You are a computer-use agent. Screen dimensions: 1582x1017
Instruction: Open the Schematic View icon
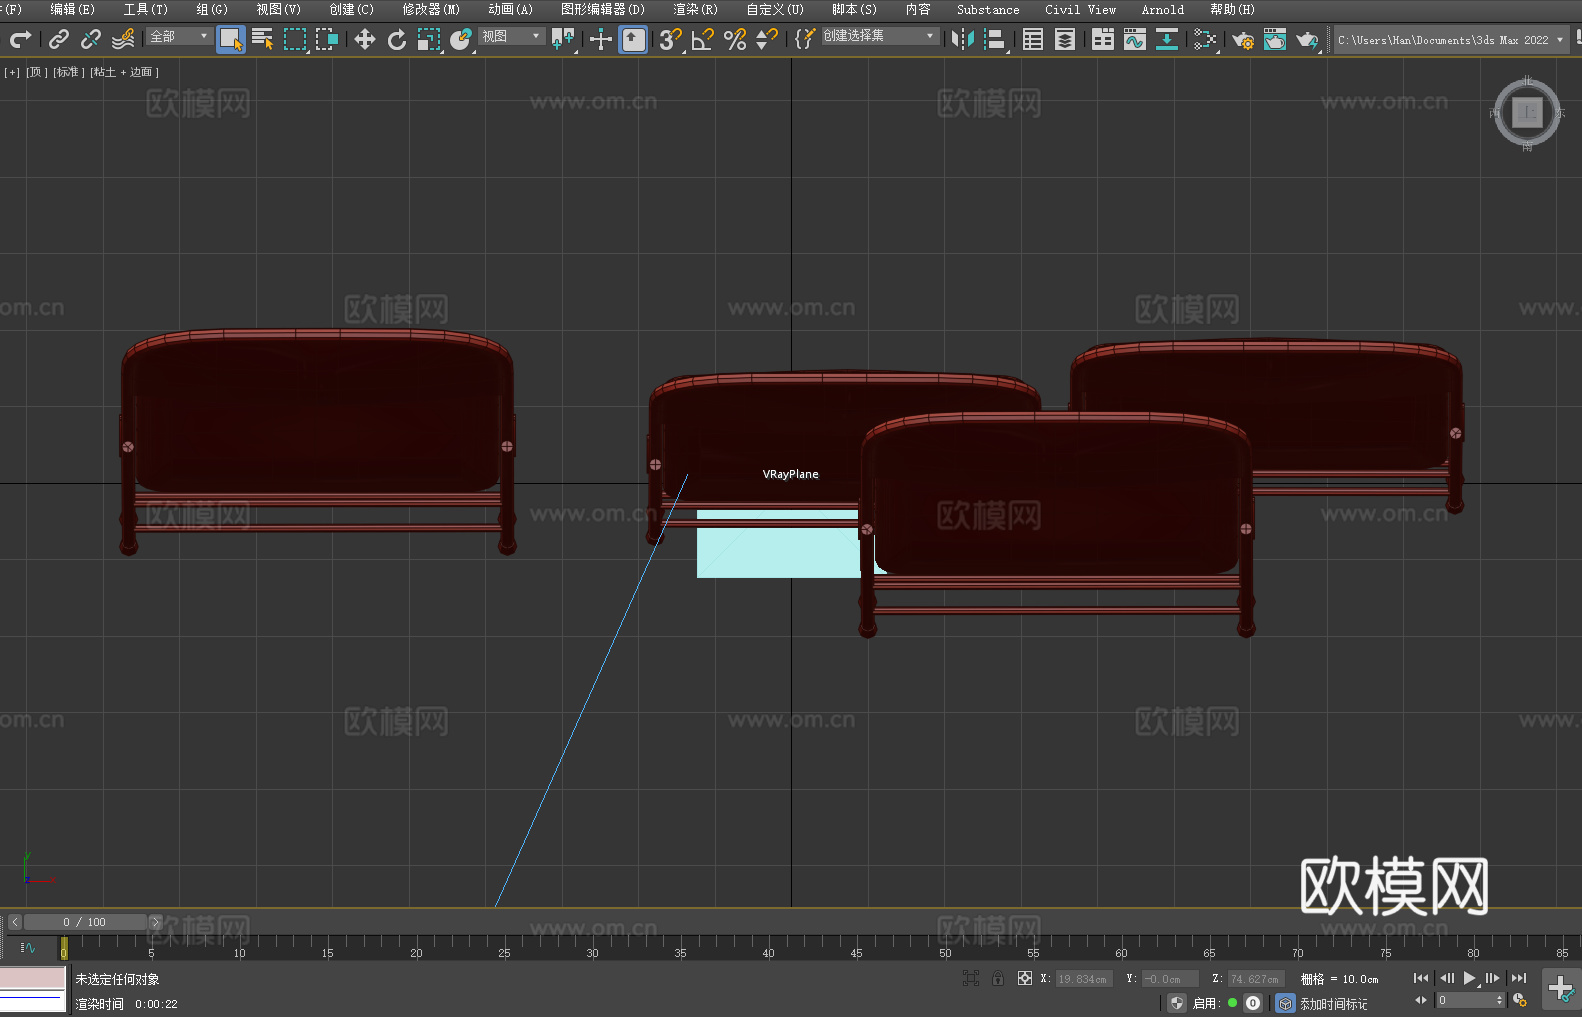pos(1167,39)
